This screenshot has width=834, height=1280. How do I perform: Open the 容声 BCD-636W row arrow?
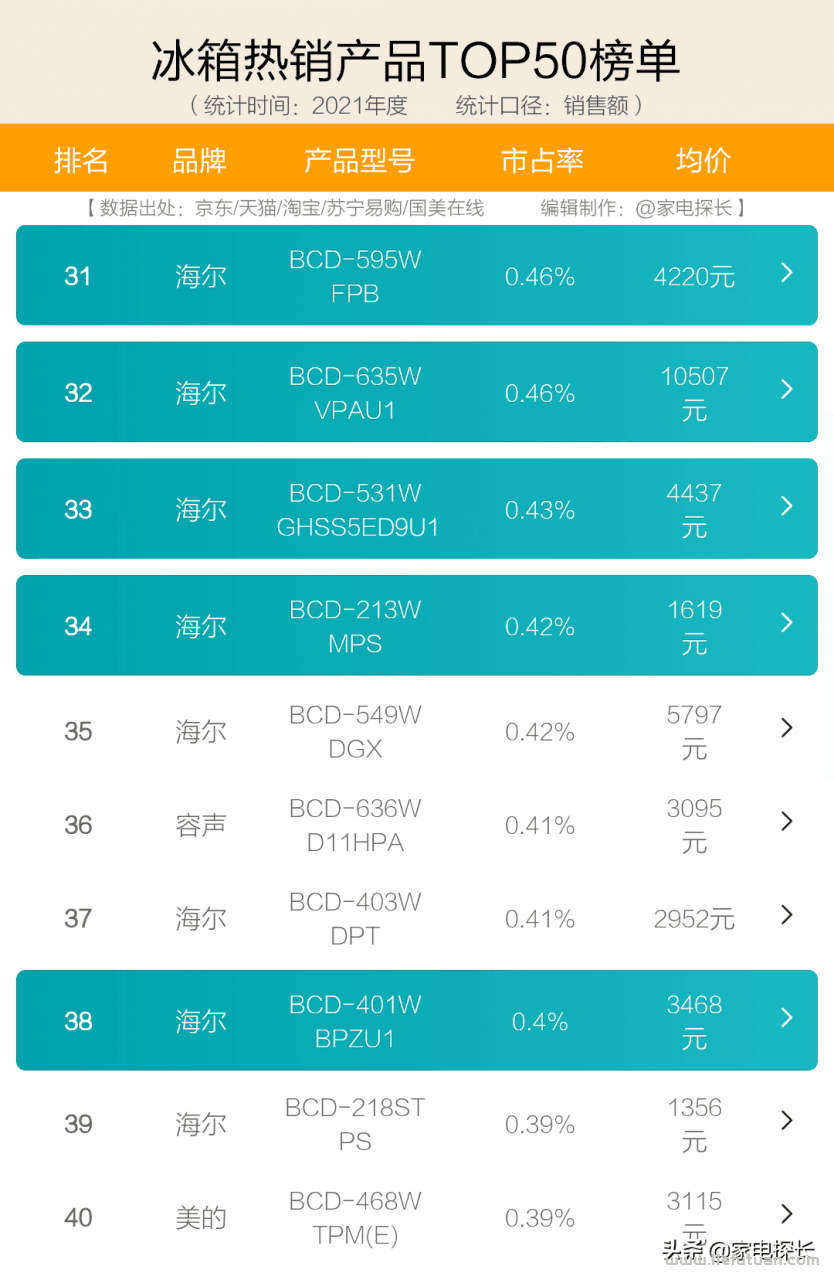[x=787, y=821]
